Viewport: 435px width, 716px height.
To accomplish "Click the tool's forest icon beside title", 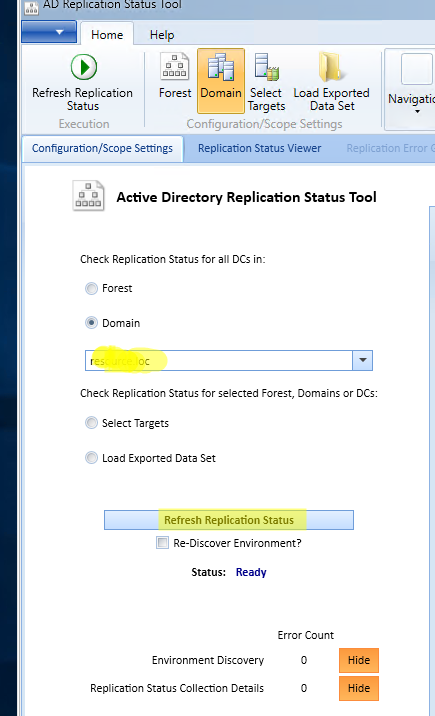I will coord(88,196).
